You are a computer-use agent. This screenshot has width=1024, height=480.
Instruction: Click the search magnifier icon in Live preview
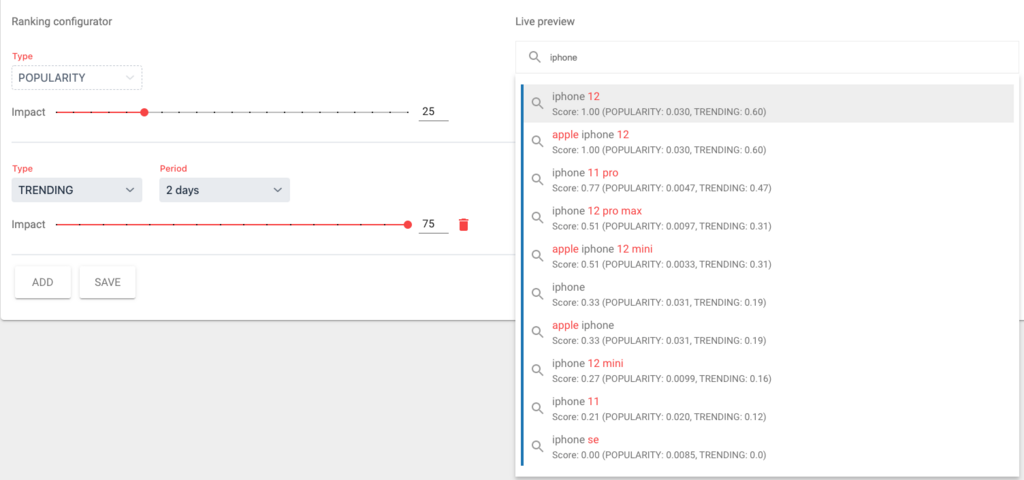click(x=534, y=57)
